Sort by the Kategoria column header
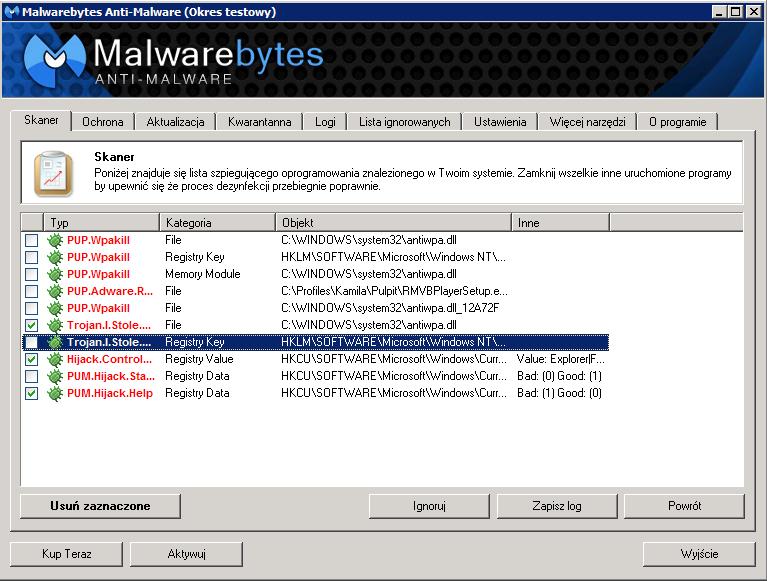The image size is (767, 581). tap(218, 223)
